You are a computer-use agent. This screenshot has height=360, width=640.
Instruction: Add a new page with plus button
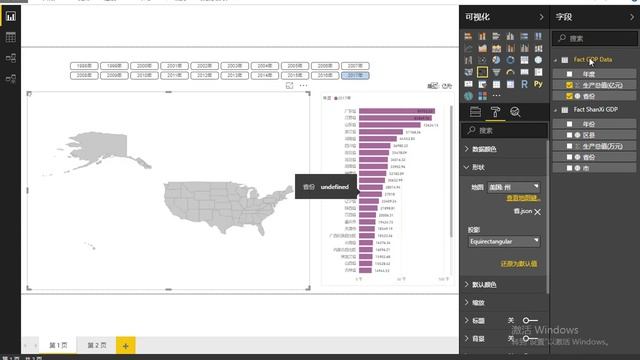coord(125,346)
